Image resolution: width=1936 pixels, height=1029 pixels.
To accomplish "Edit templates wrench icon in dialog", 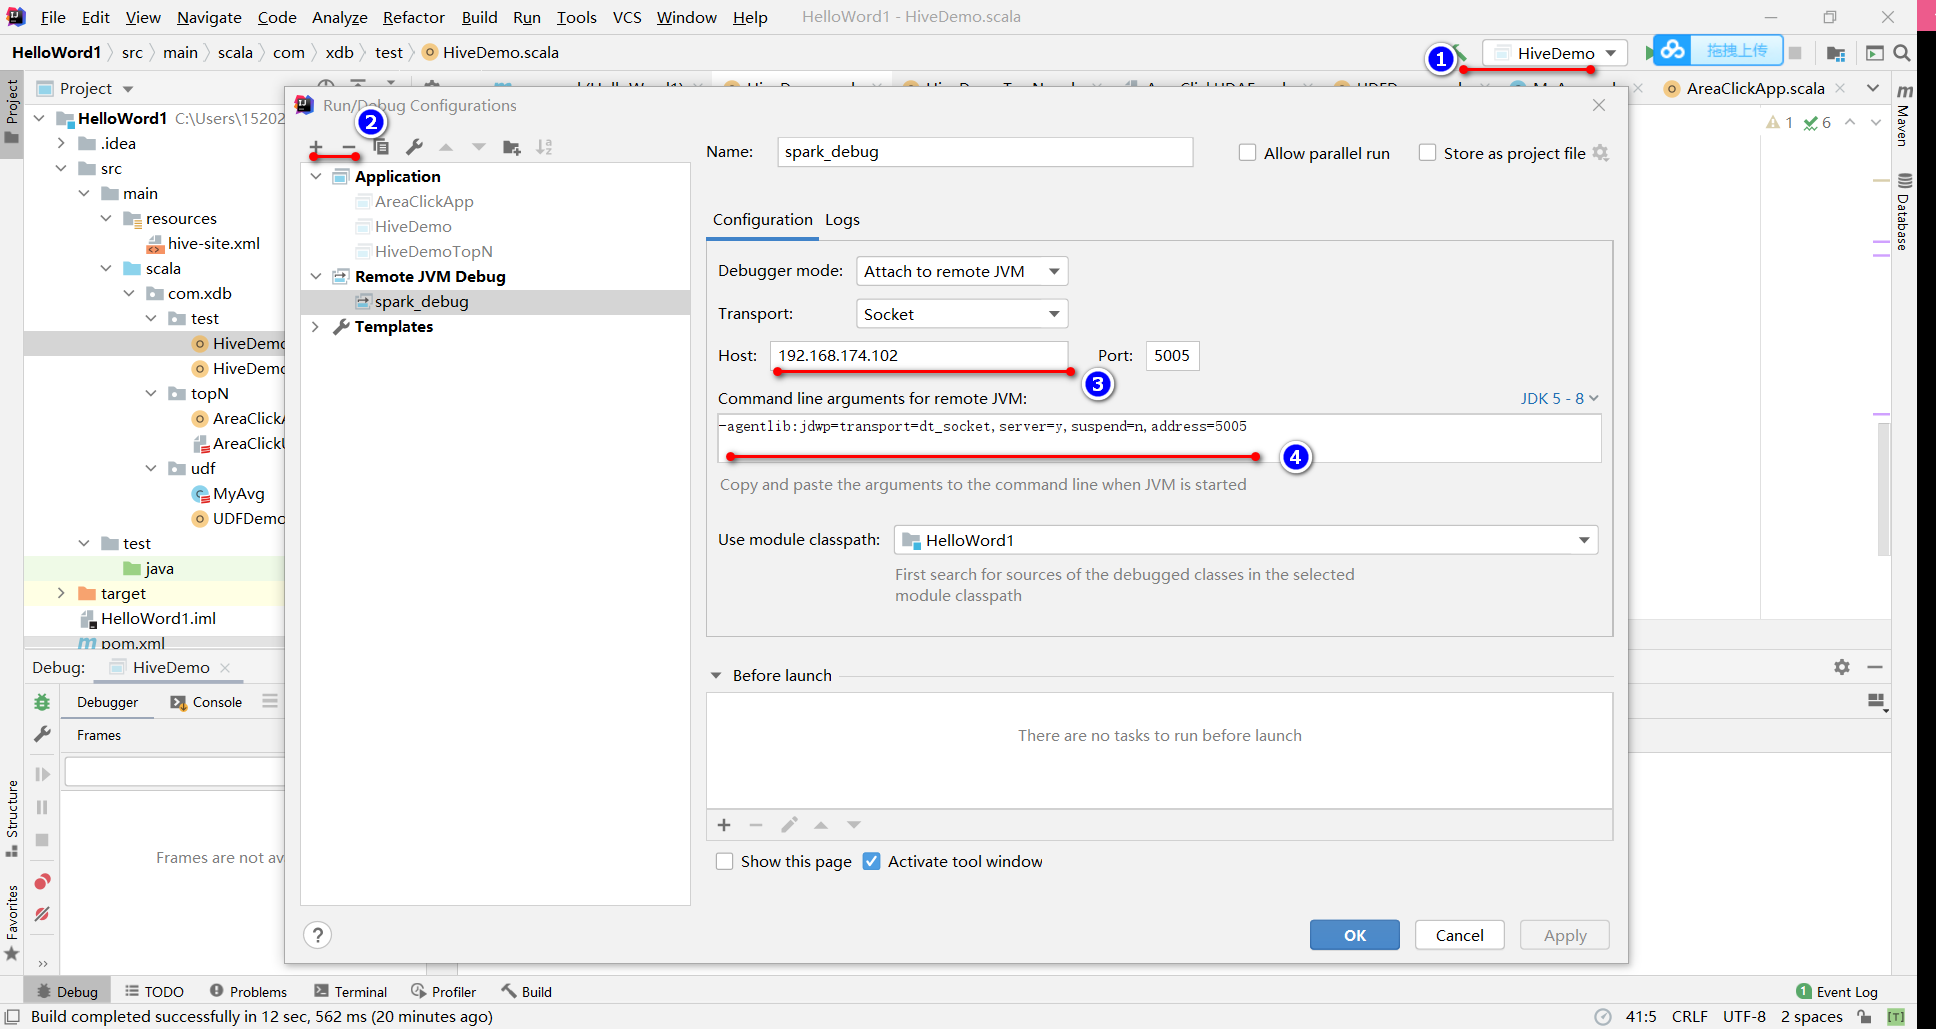I will click(x=414, y=147).
